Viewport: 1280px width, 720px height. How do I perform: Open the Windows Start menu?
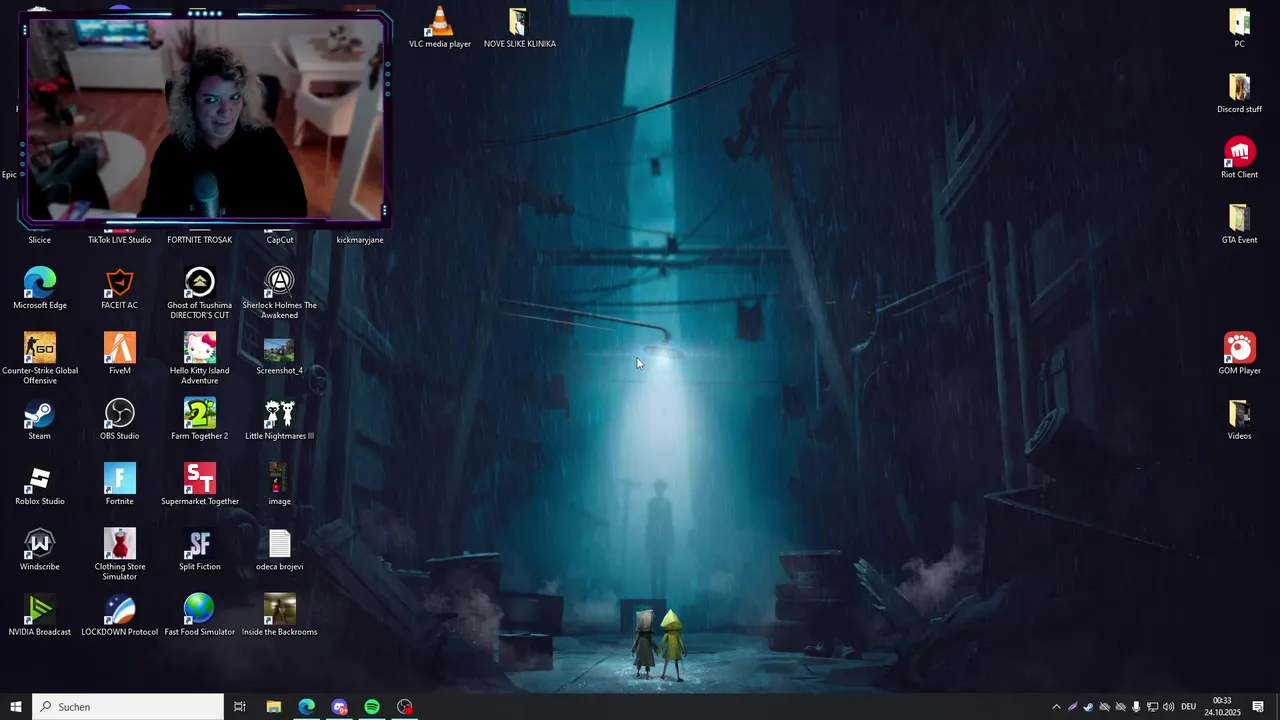pyautogui.click(x=16, y=707)
